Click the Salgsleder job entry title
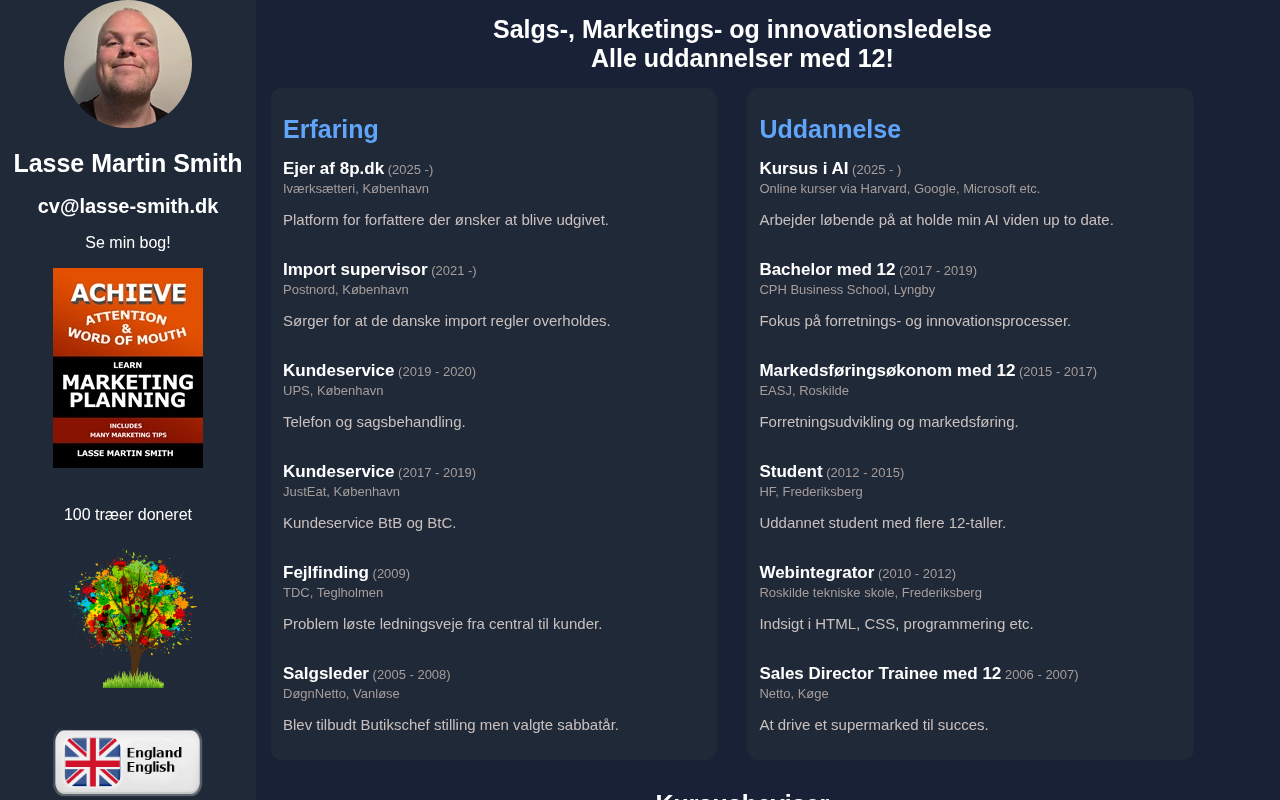Image resolution: width=1280 pixels, height=800 pixels. tap(326, 673)
